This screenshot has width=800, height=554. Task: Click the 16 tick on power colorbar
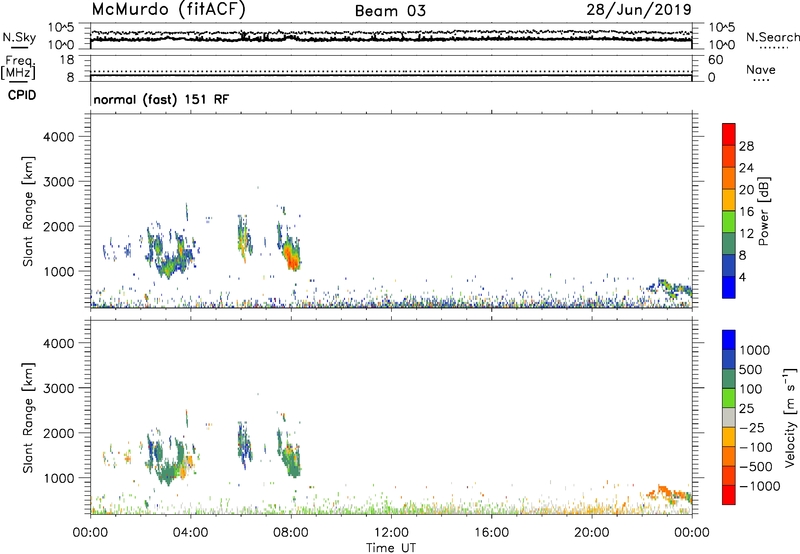(x=746, y=212)
